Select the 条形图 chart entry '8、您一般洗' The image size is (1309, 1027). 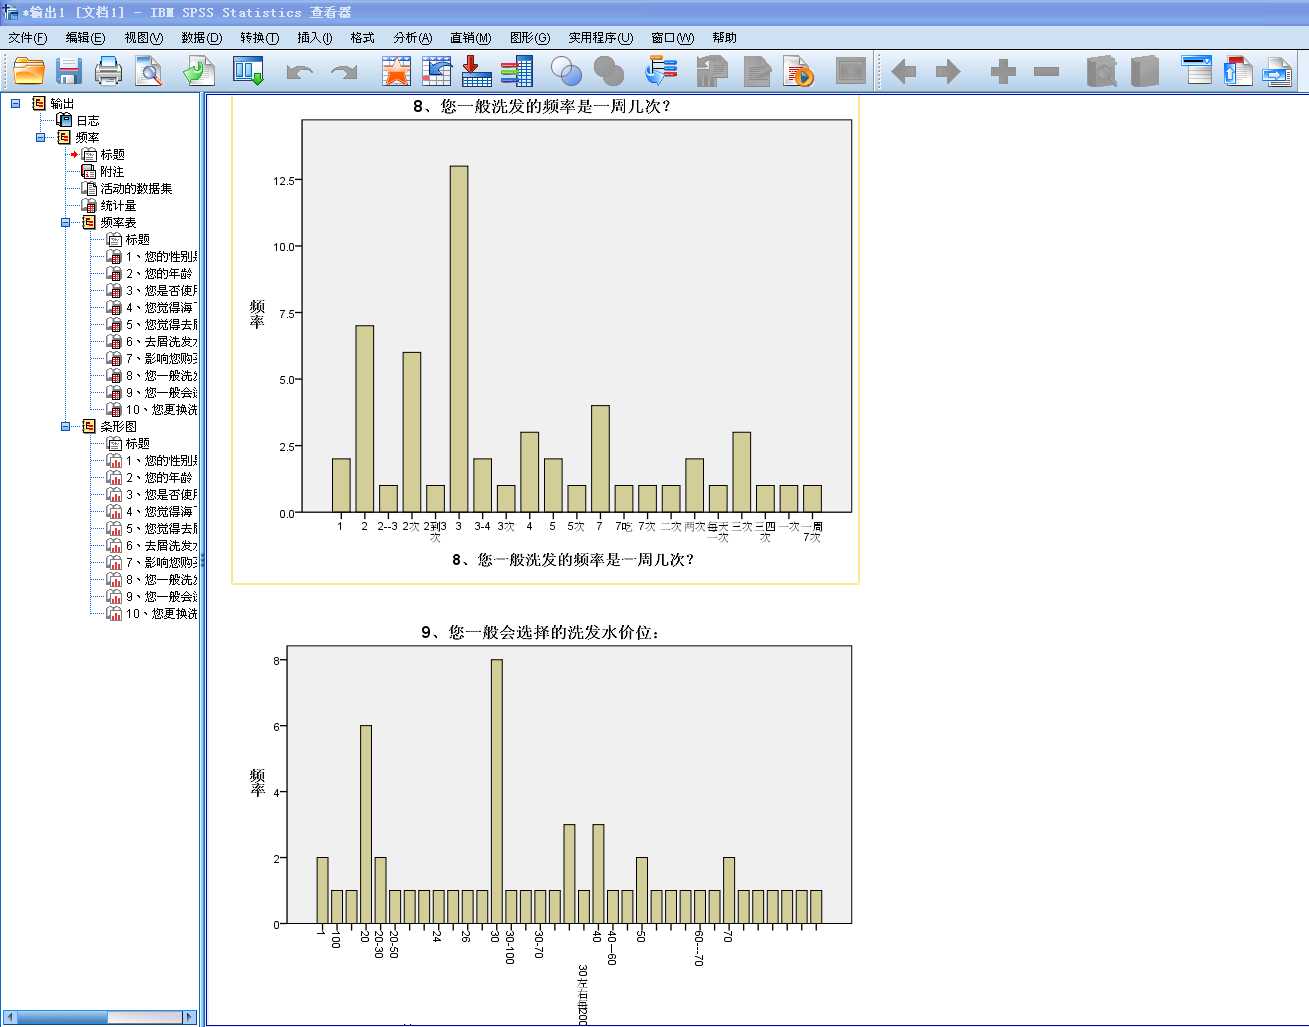(161, 579)
